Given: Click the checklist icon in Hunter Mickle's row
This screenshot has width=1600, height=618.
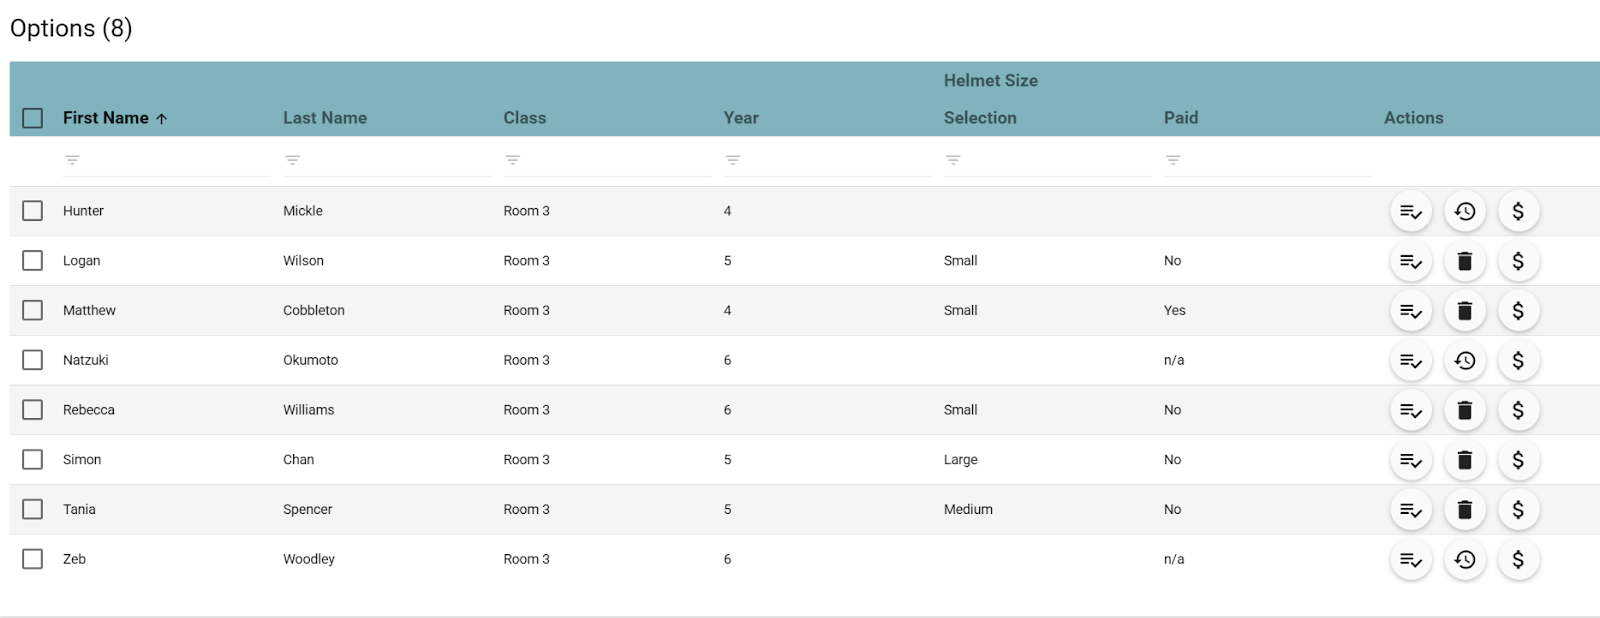Looking at the screenshot, I should click(x=1411, y=211).
